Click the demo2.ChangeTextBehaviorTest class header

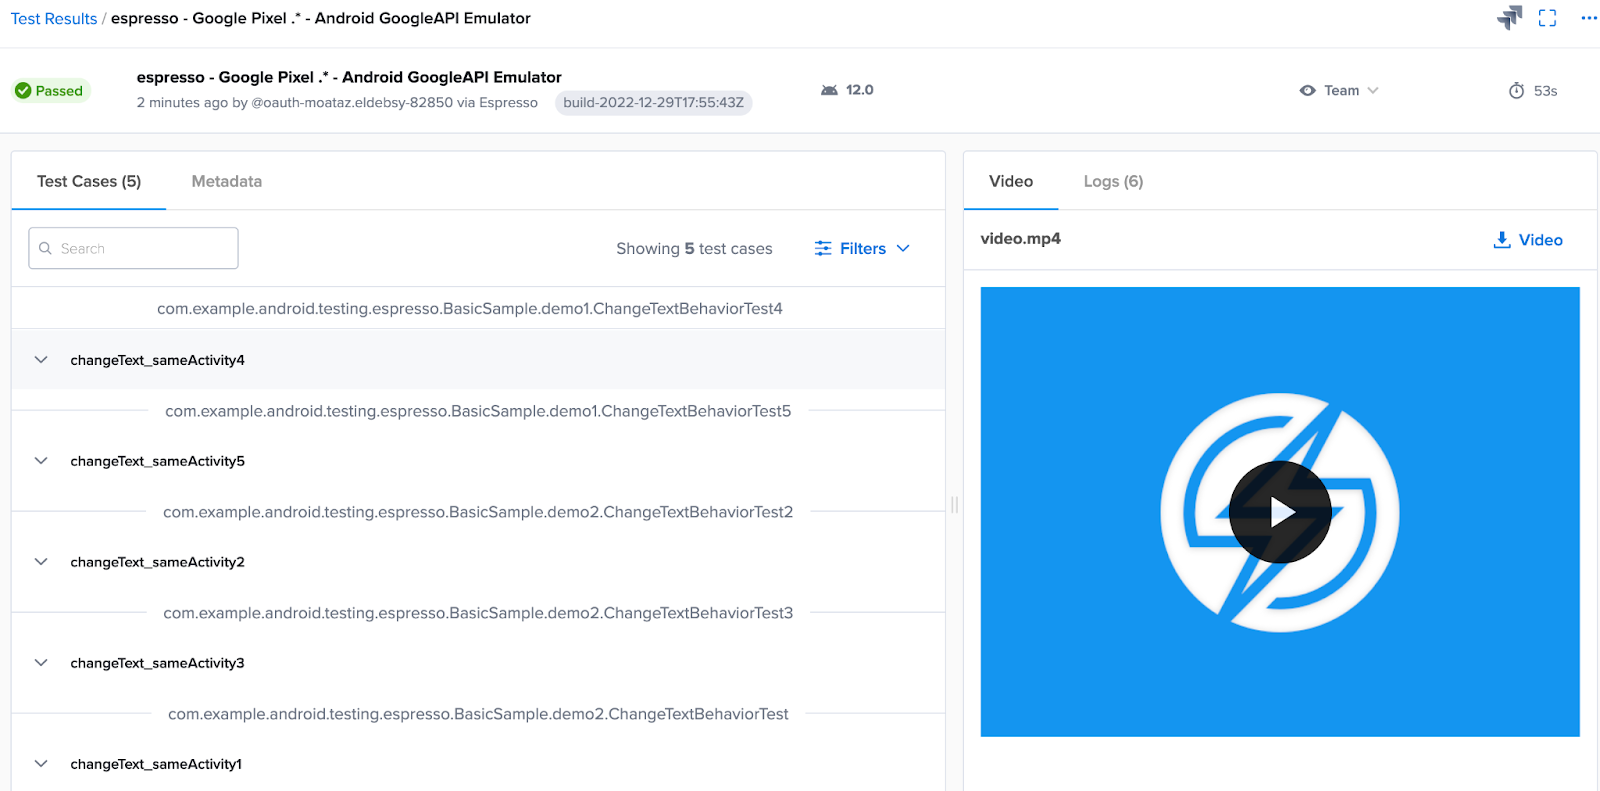(x=478, y=714)
